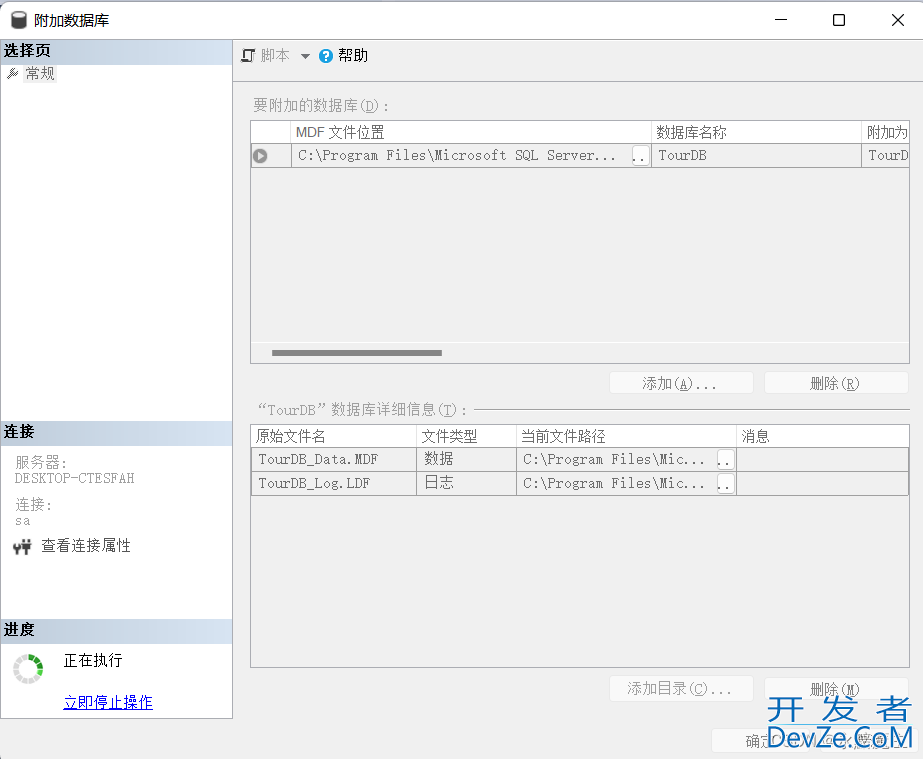Click the current path cell for TourDB_Log.LDF
This screenshot has height=759, width=923.
click(x=616, y=483)
